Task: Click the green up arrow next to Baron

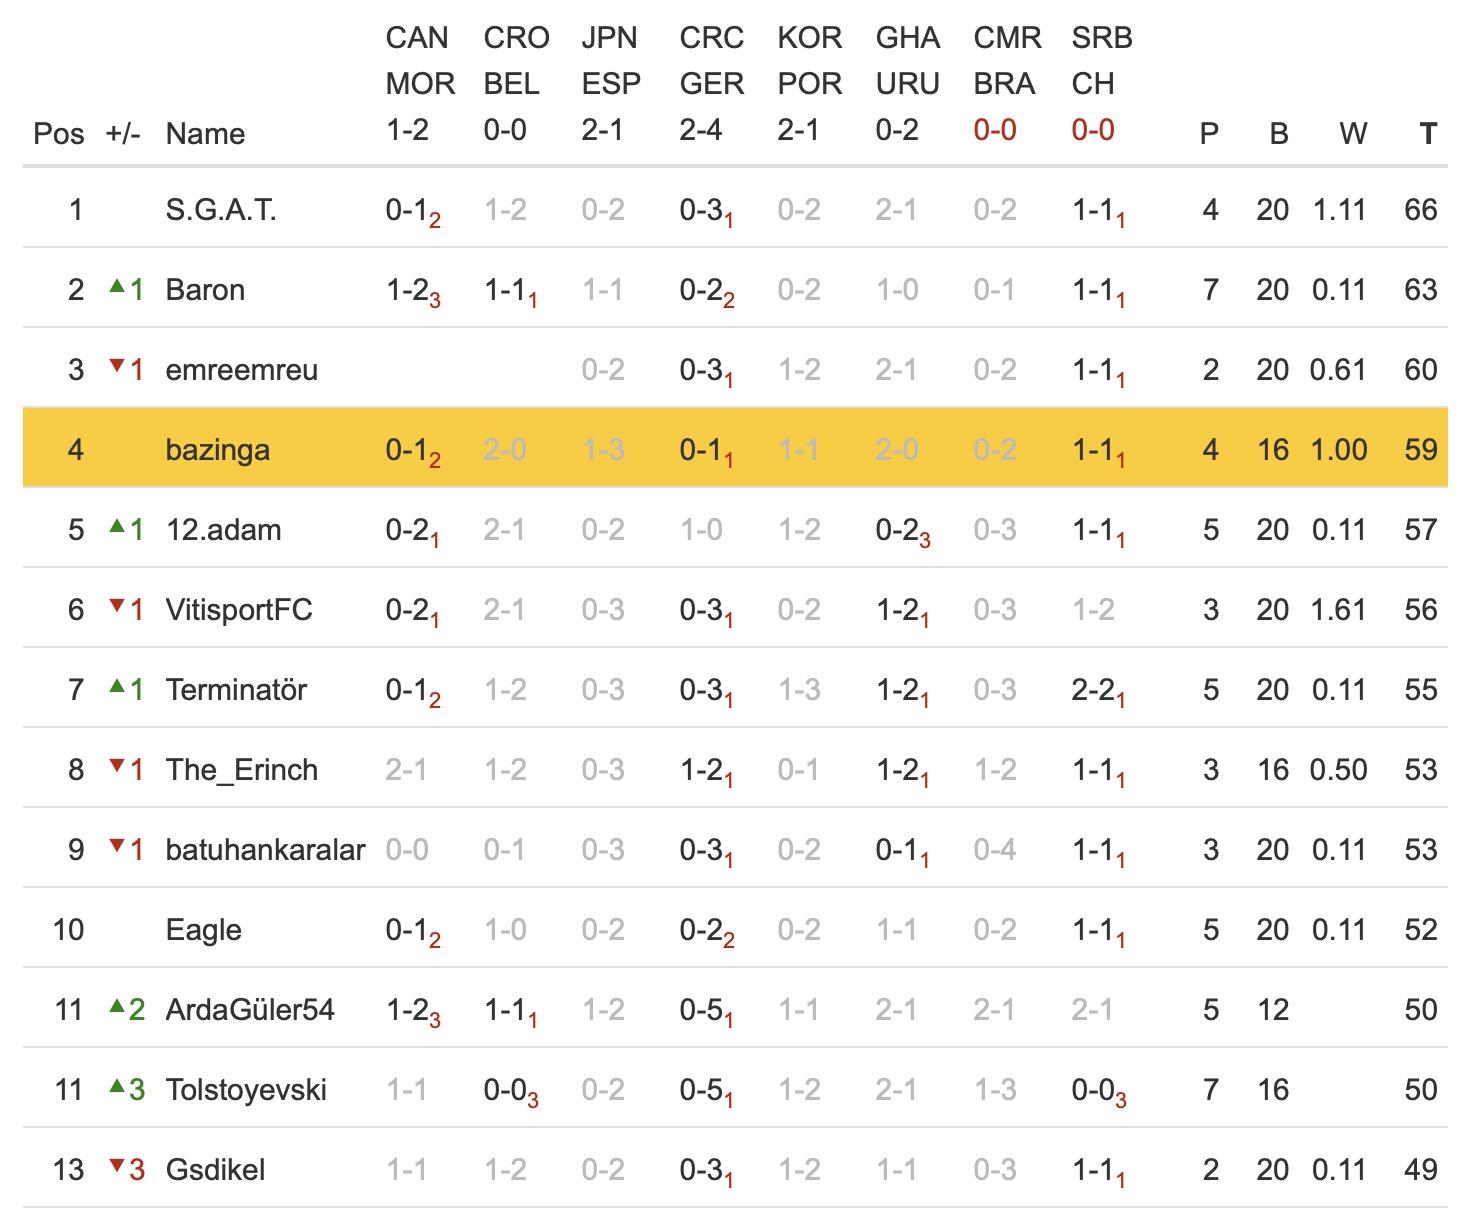Action: click(117, 287)
